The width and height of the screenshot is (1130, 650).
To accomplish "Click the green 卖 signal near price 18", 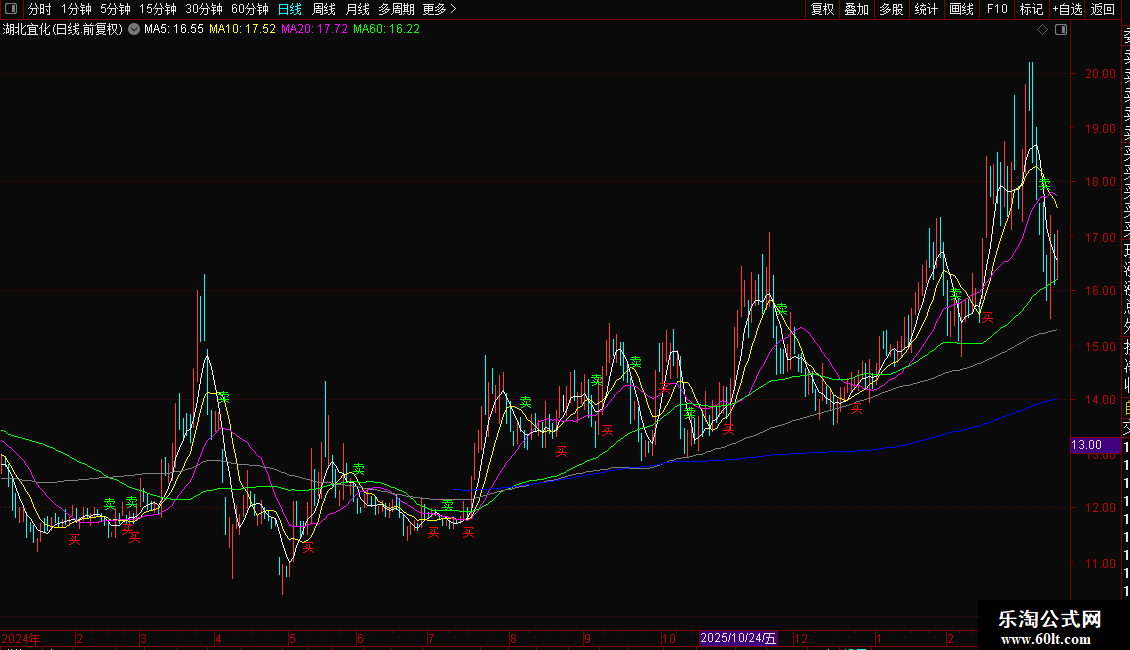I will click(1044, 183).
